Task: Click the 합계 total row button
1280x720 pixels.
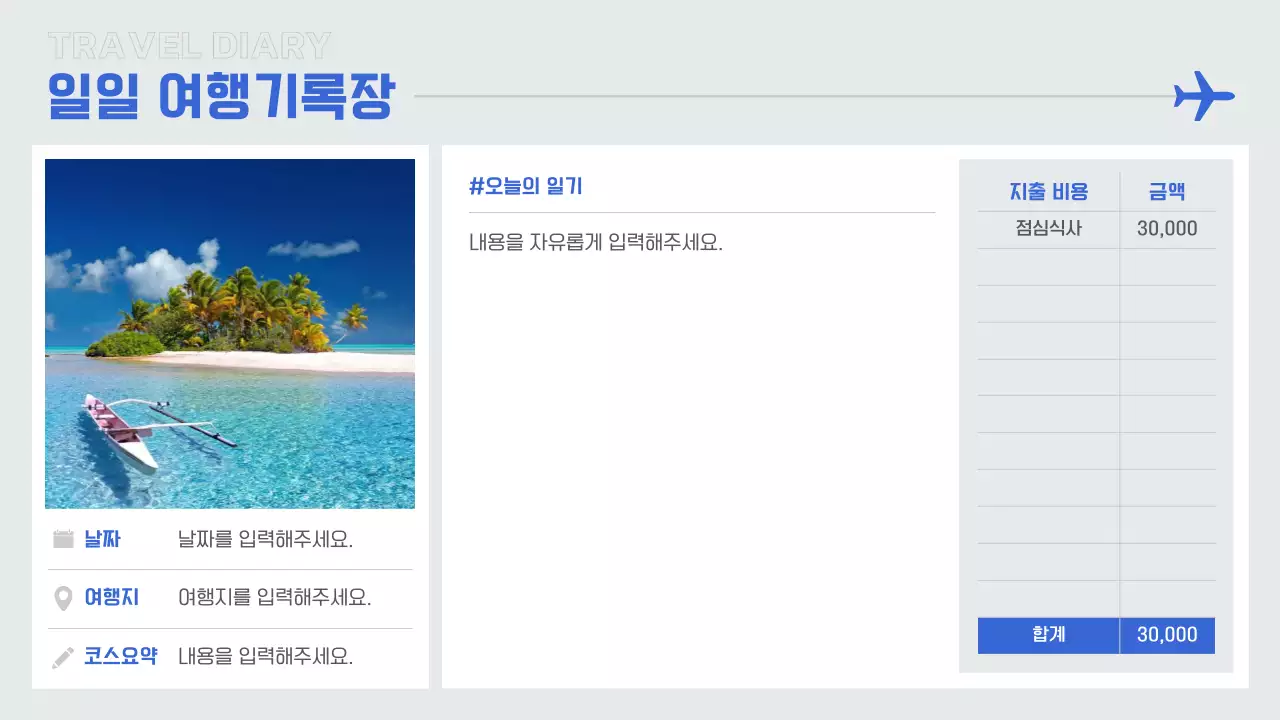Action: [x=1047, y=634]
